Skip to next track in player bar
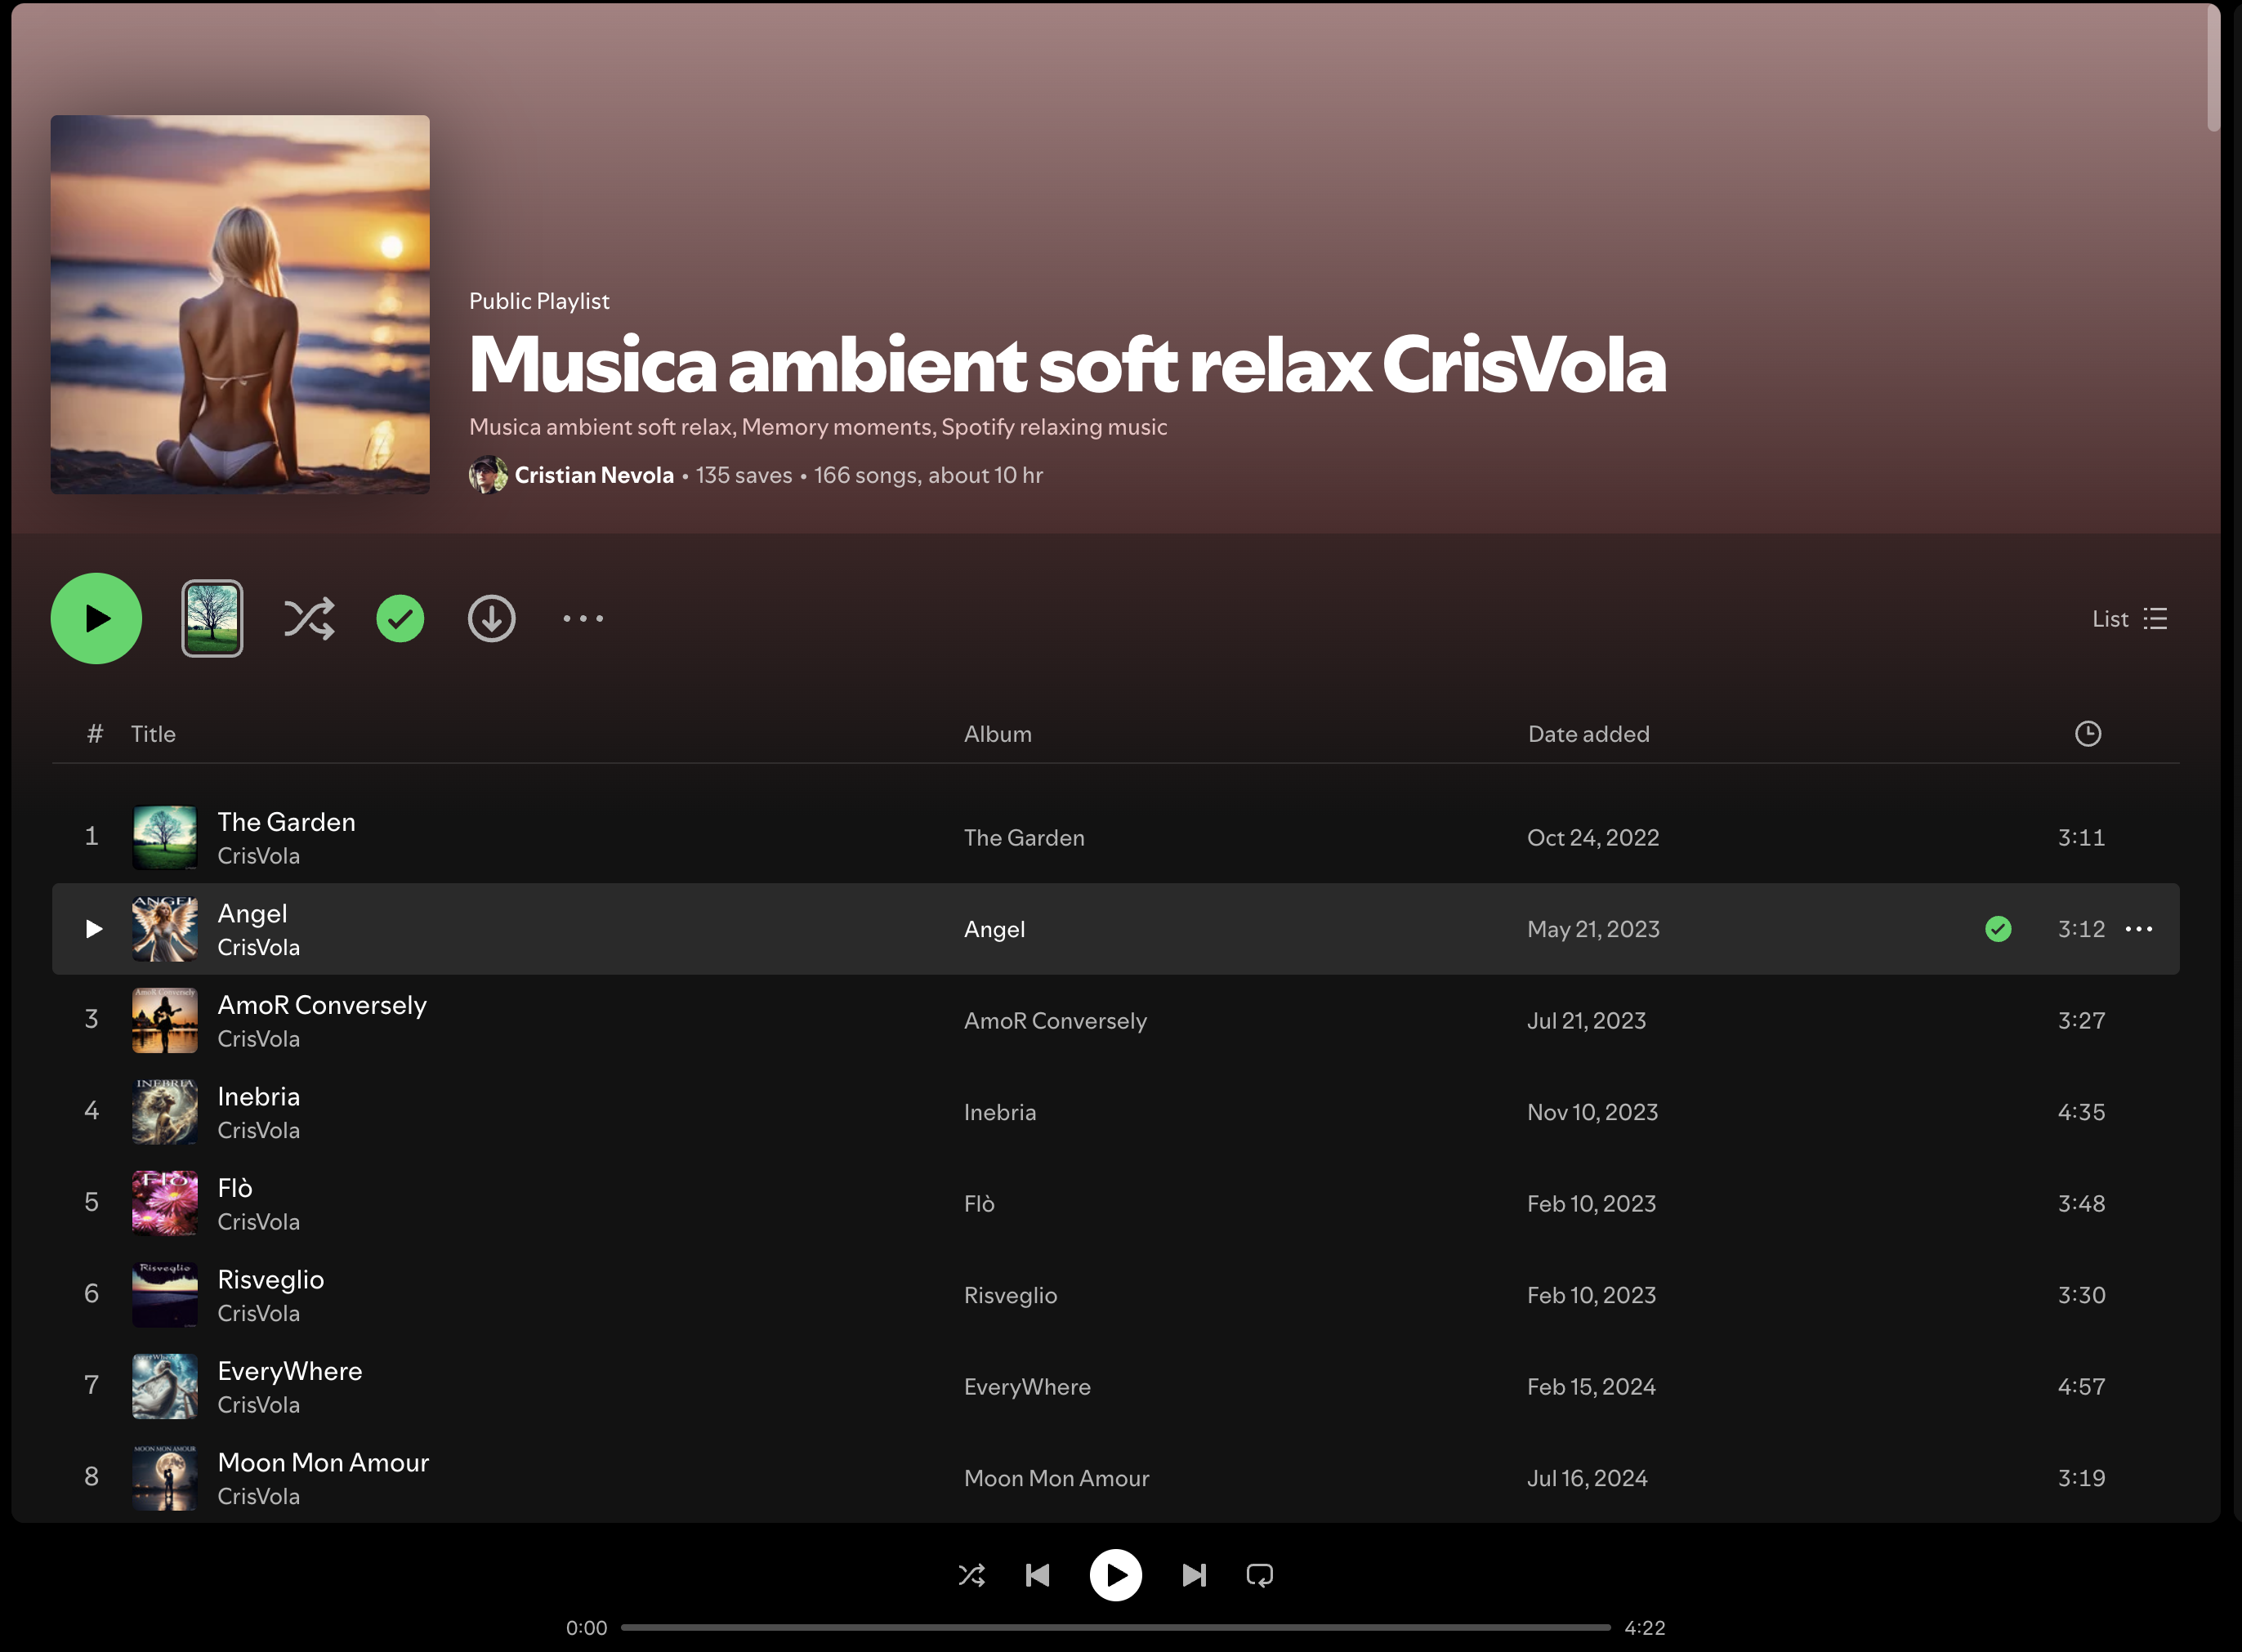Image resolution: width=2242 pixels, height=1652 pixels. [x=1194, y=1575]
